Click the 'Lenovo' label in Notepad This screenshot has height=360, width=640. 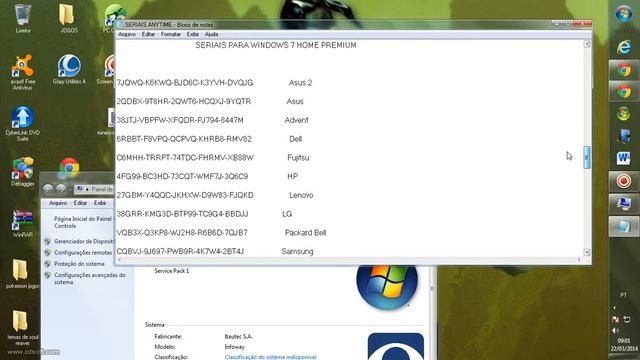[301, 195]
